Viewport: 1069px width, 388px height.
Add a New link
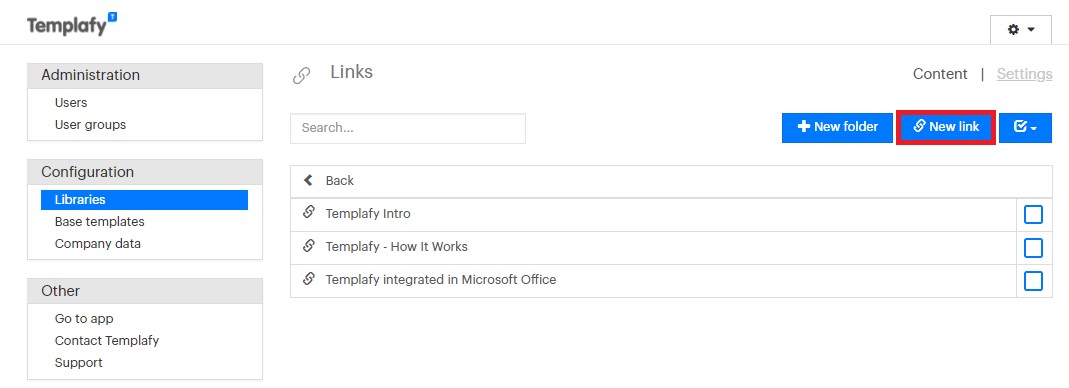[946, 128]
